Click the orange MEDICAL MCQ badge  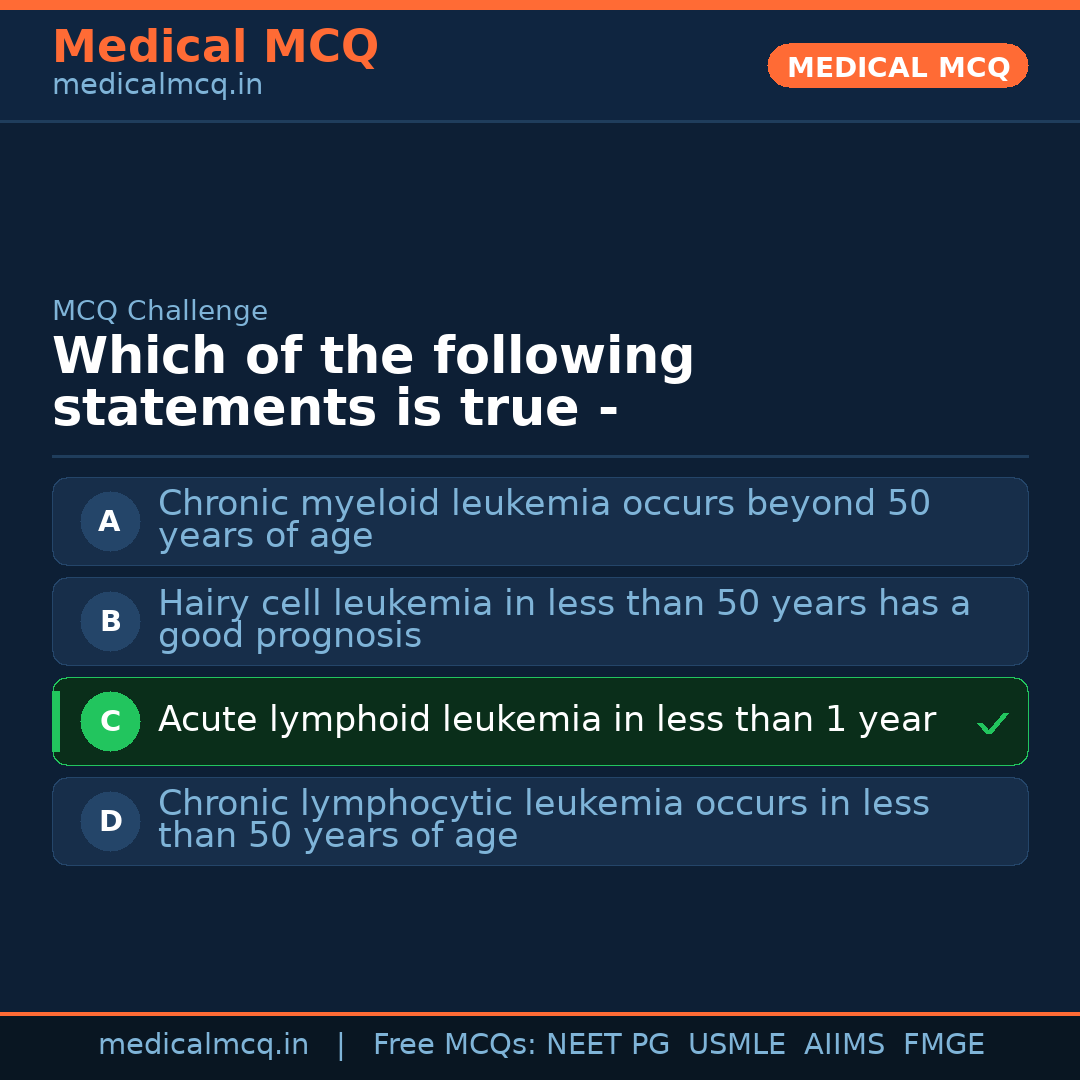pyautogui.click(x=897, y=66)
